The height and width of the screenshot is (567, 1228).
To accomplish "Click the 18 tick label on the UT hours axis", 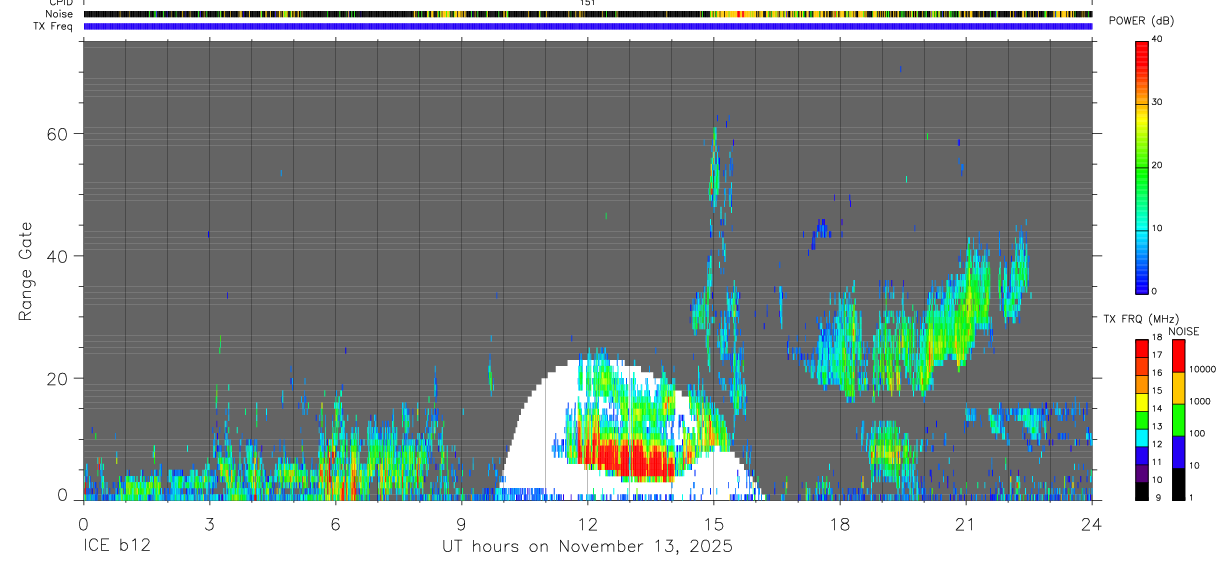I will [x=840, y=523].
